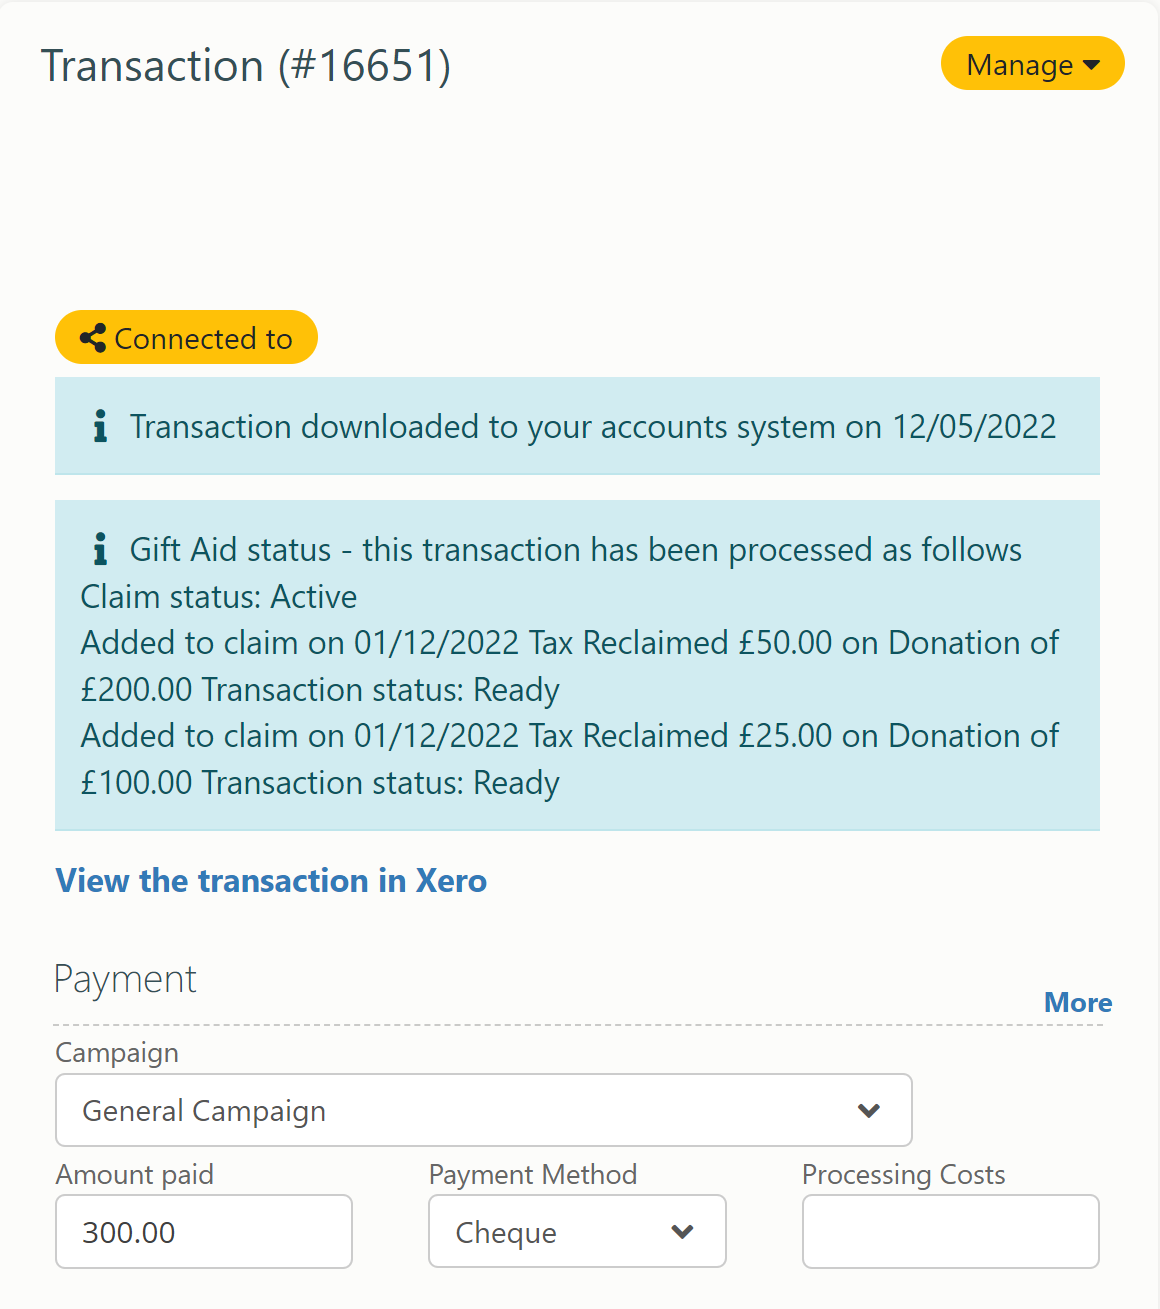Image resolution: width=1160 pixels, height=1309 pixels.
Task: Open the Manage dropdown menu
Action: coord(1032,64)
